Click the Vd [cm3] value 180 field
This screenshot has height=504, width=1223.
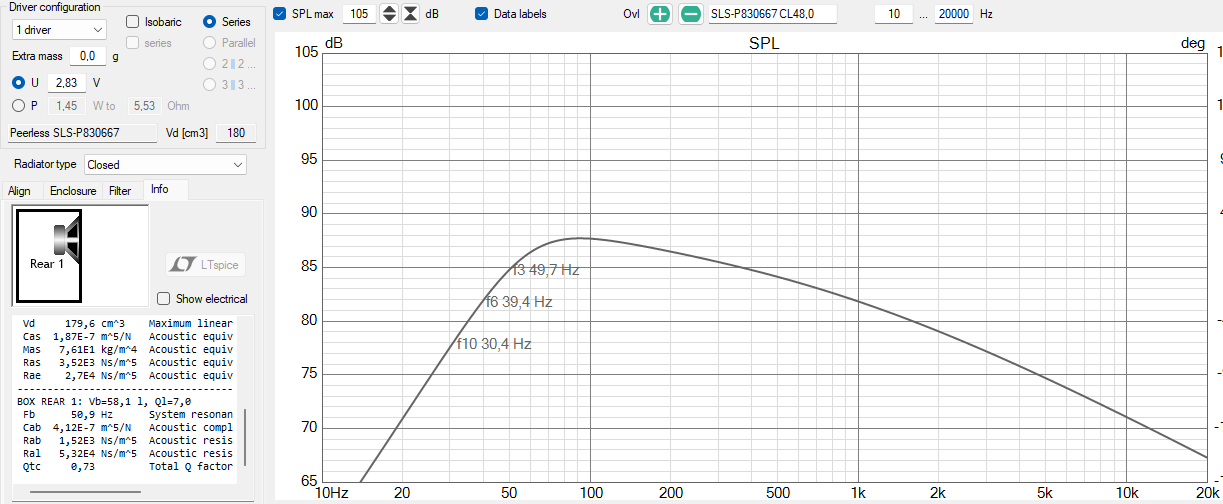[x=236, y=133]
